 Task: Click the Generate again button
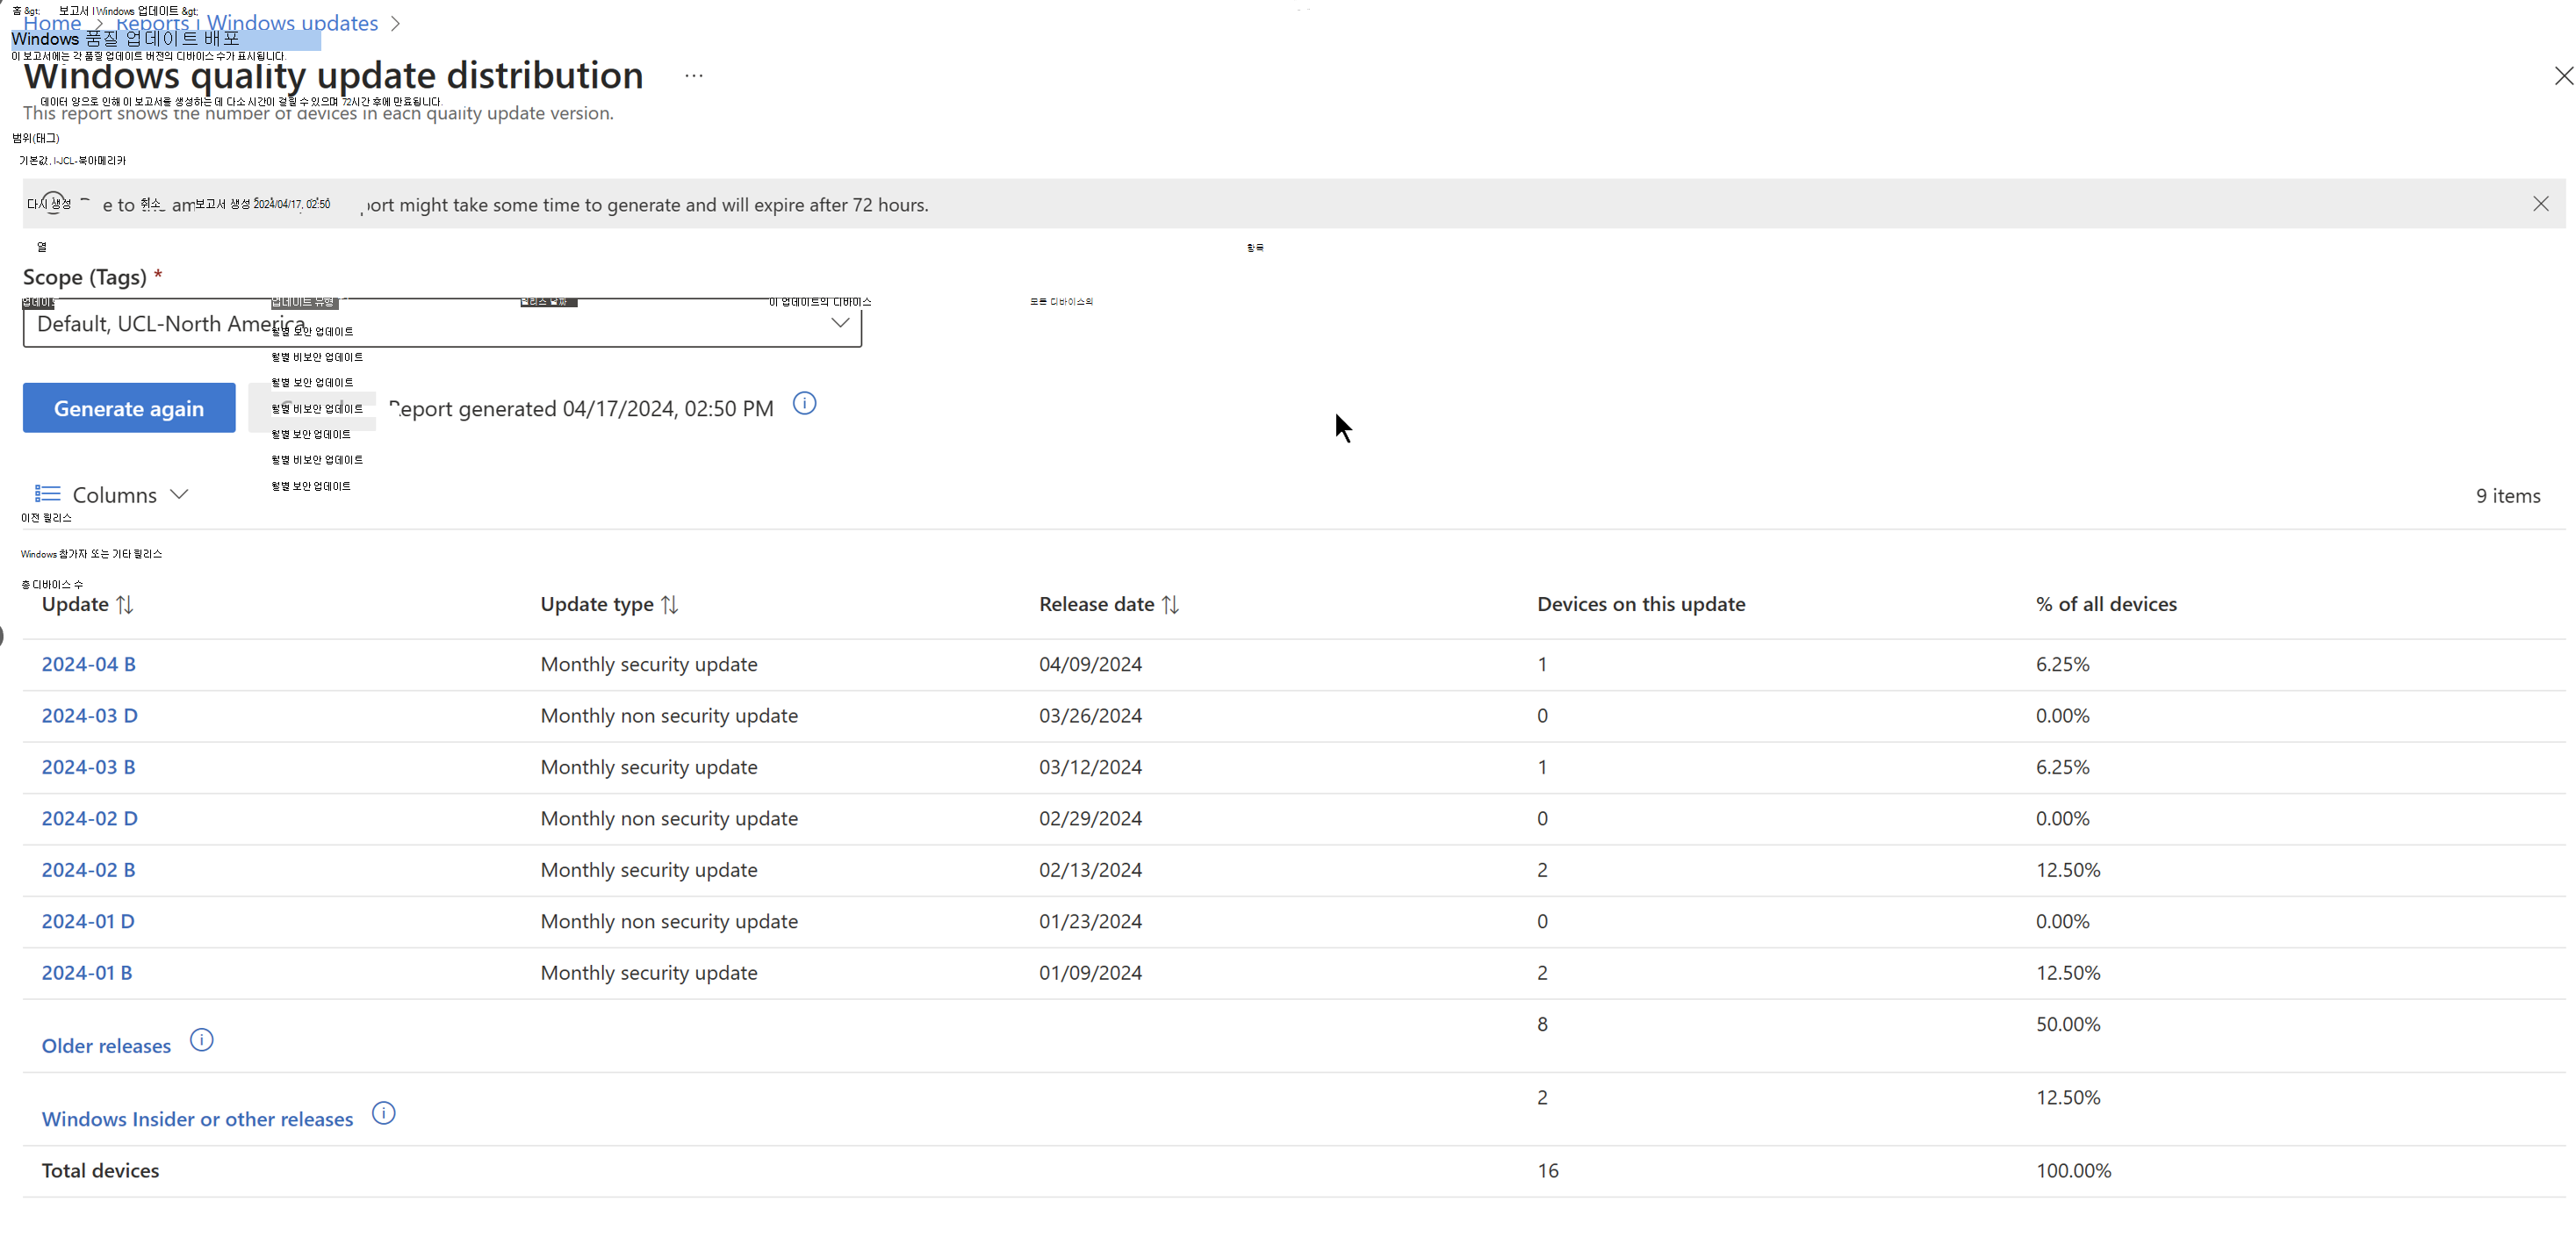click(x=129, y=408)
